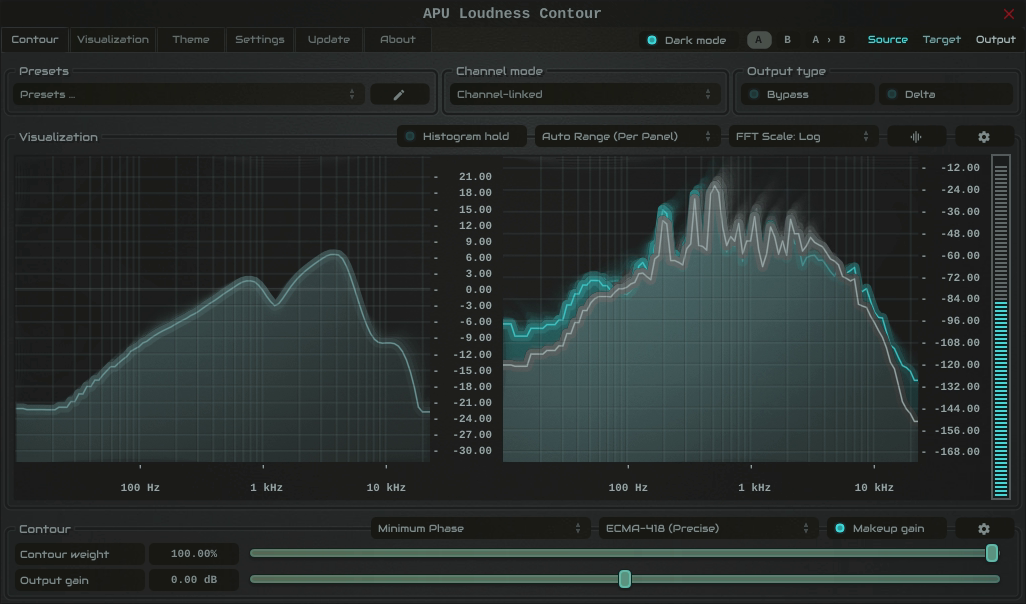Viewport: 1026px width, 604px height.
Task: Change the FFT Scale: Log dropdown
Action: click(x=804, y=137)
